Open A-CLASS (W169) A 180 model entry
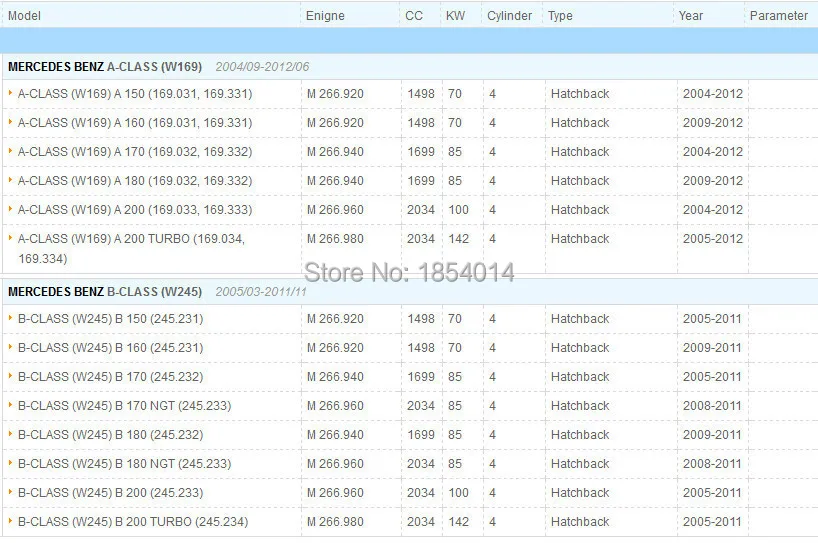 click(135, 180)
